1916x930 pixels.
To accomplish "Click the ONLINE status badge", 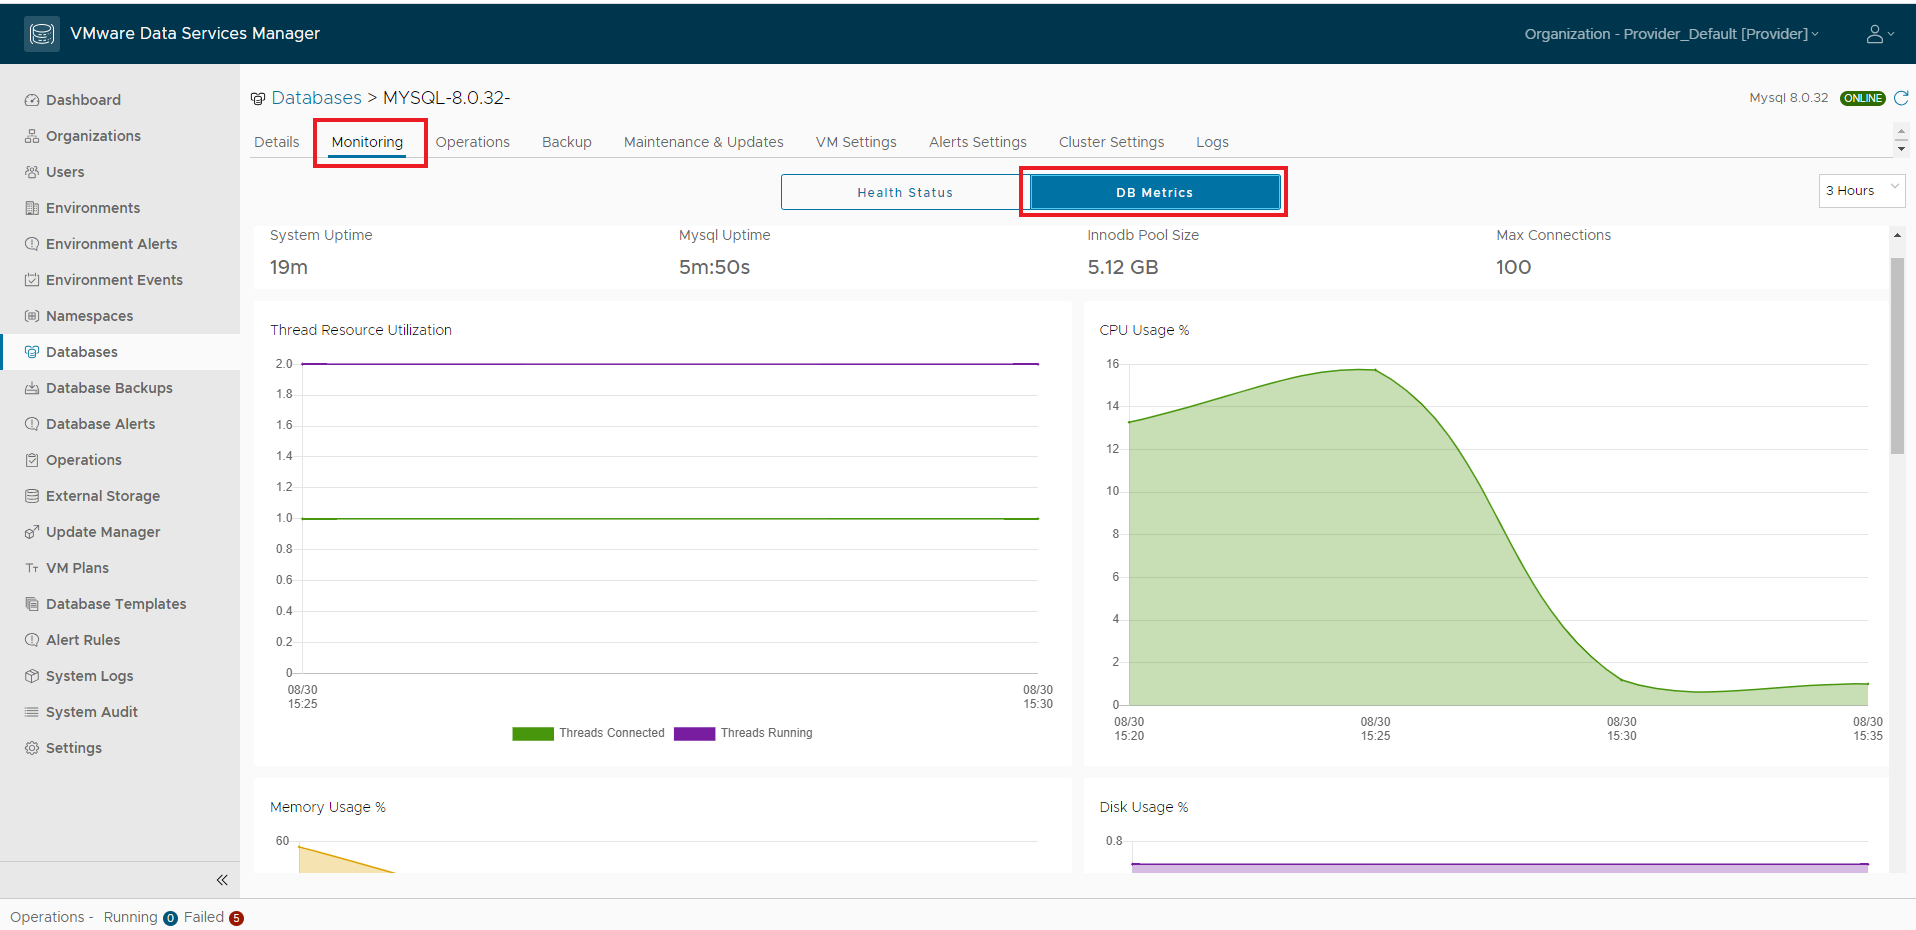I will [x=1863, y=98].
